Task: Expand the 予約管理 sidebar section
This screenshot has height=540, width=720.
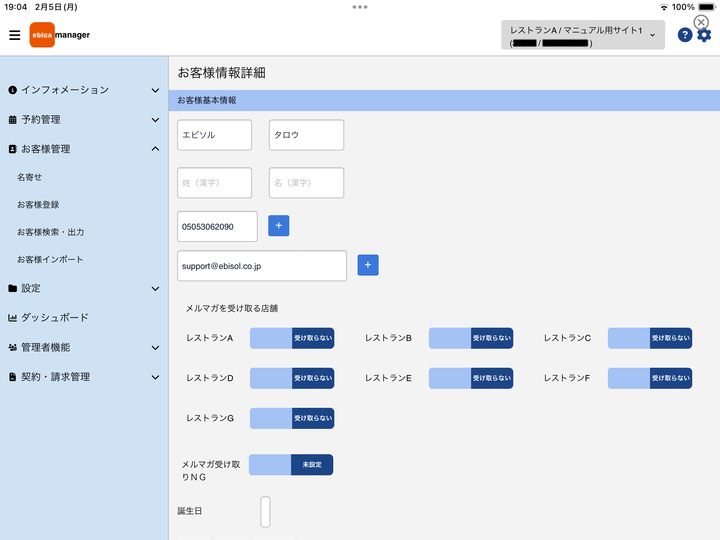Action: (84, 119)
